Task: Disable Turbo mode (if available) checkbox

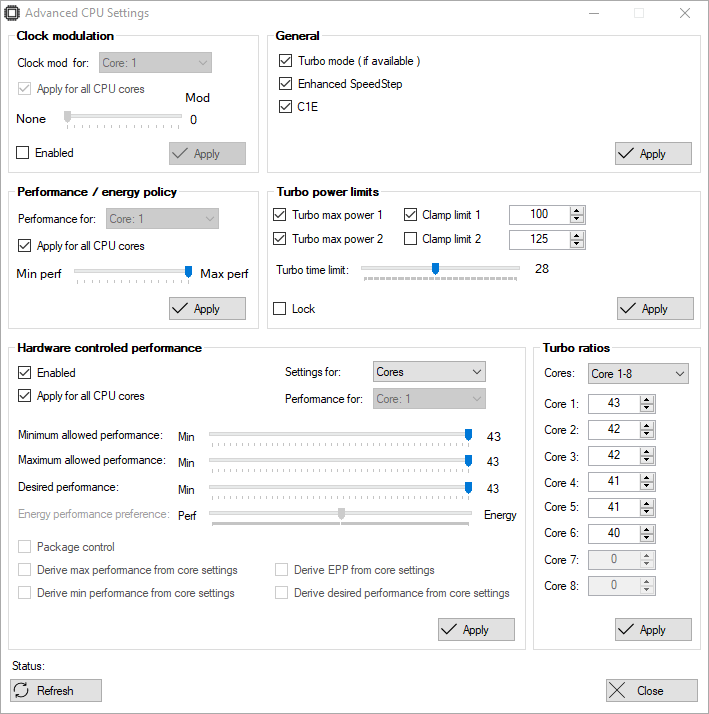Action: (286, 60)
